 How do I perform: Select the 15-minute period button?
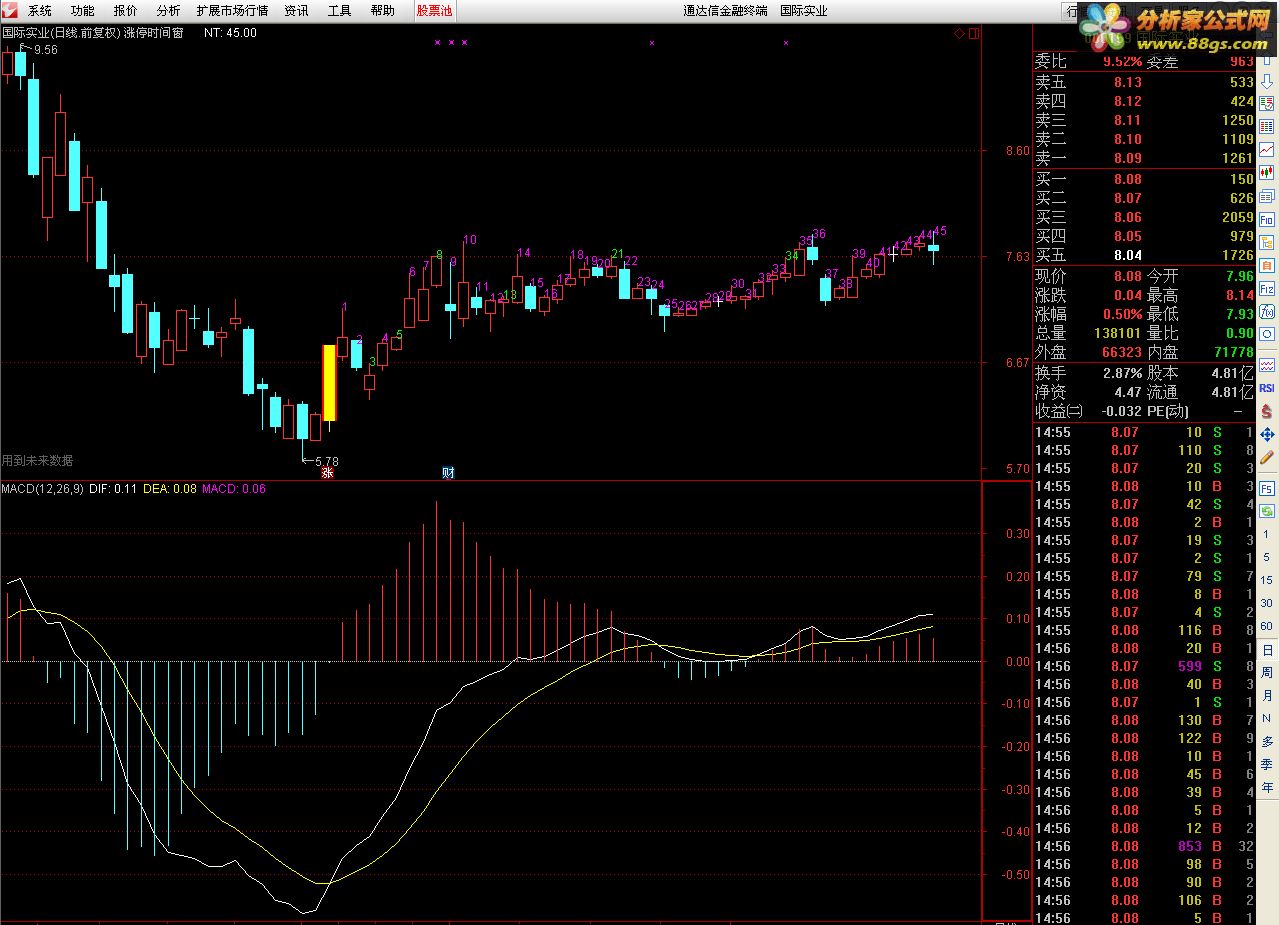pyautogui.click(x=1267, y=580)
